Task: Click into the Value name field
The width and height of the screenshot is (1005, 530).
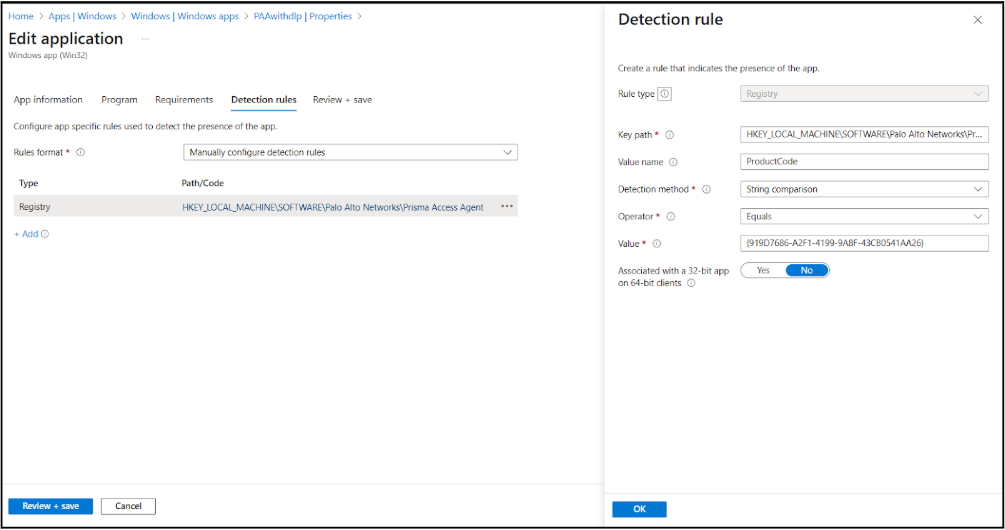Action: 864,162
